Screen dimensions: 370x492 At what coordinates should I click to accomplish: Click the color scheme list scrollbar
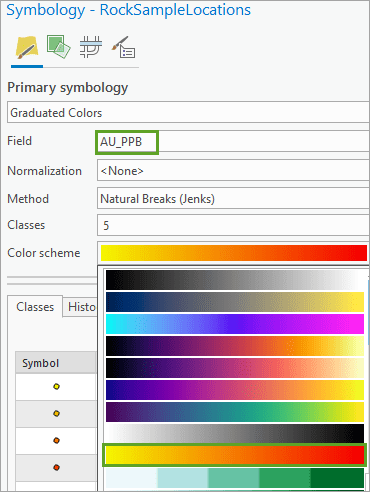(x=368, y=313)
